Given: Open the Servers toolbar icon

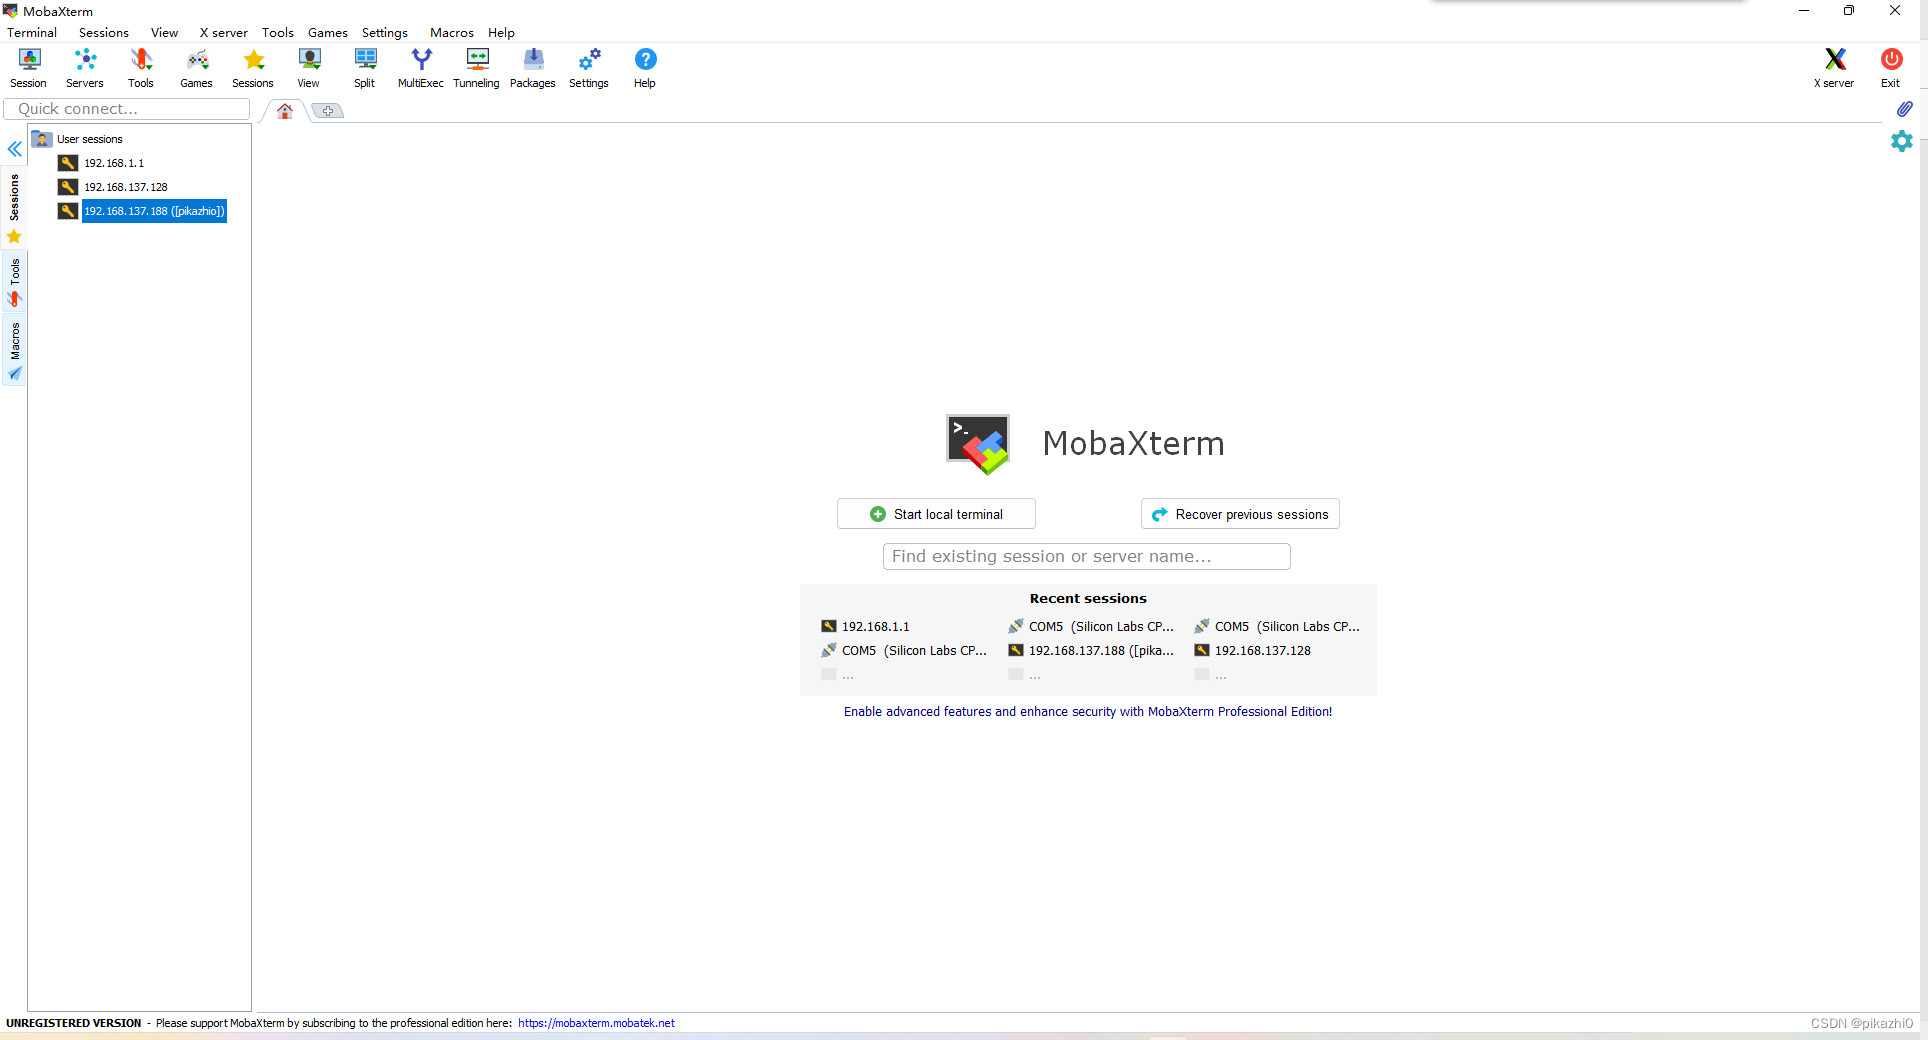Looking at the screenshot, I should tap(85, 68).
